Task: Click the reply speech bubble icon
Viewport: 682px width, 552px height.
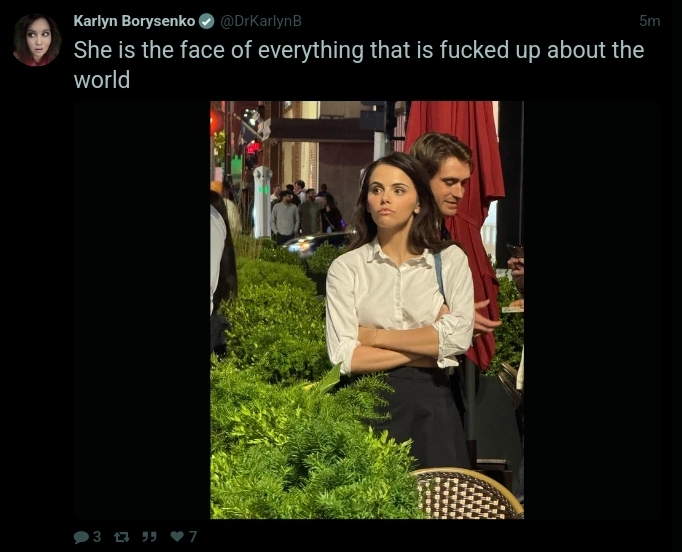Action: coord(81,537)
